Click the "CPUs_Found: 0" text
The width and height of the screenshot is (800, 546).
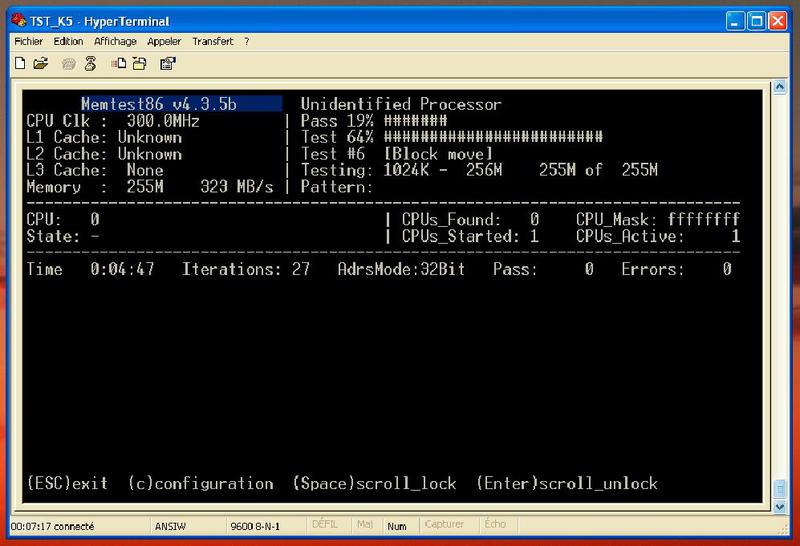pyautogui.click(x=470, y=219)
